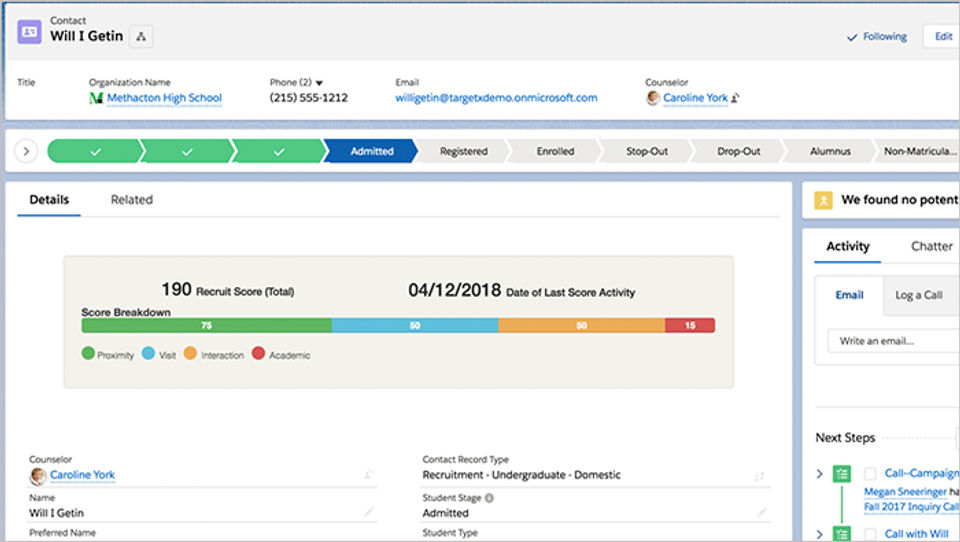Click green task icon beside Call--Campaign
The height and width of the screenshot is (542, 960).
842,473
